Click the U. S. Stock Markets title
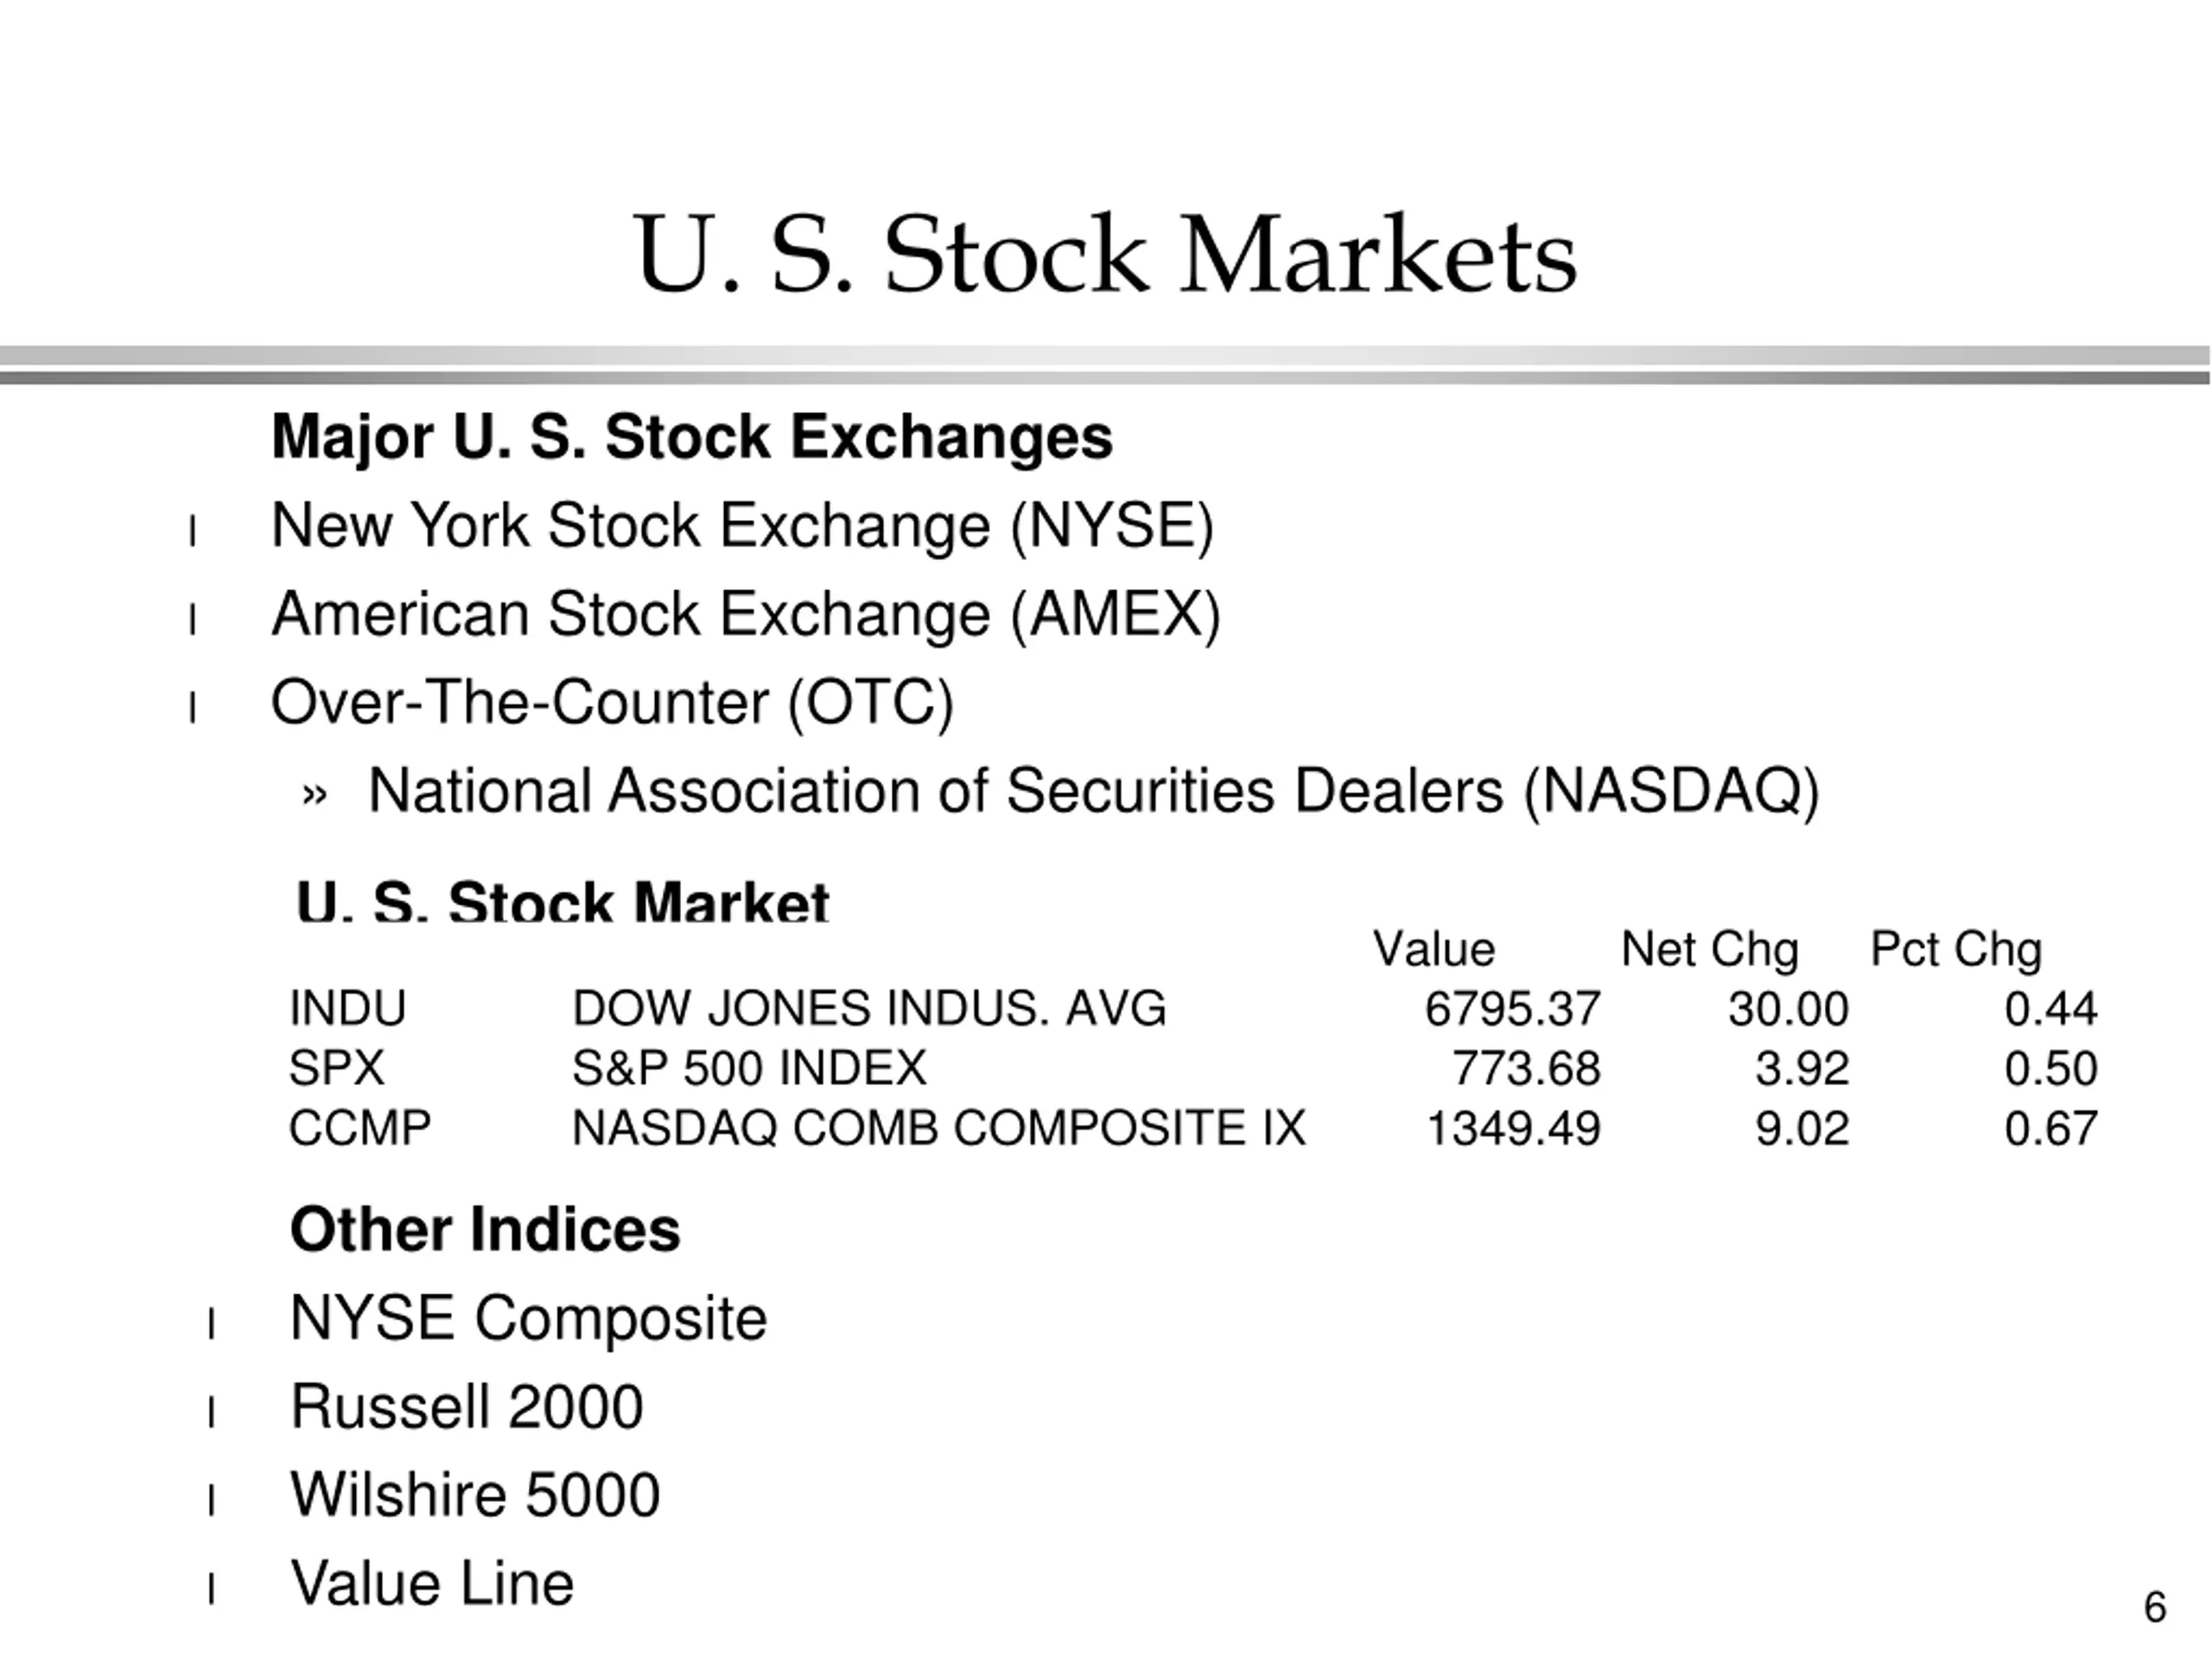The image size is (2212, 1659). (x=1105, y=254)
